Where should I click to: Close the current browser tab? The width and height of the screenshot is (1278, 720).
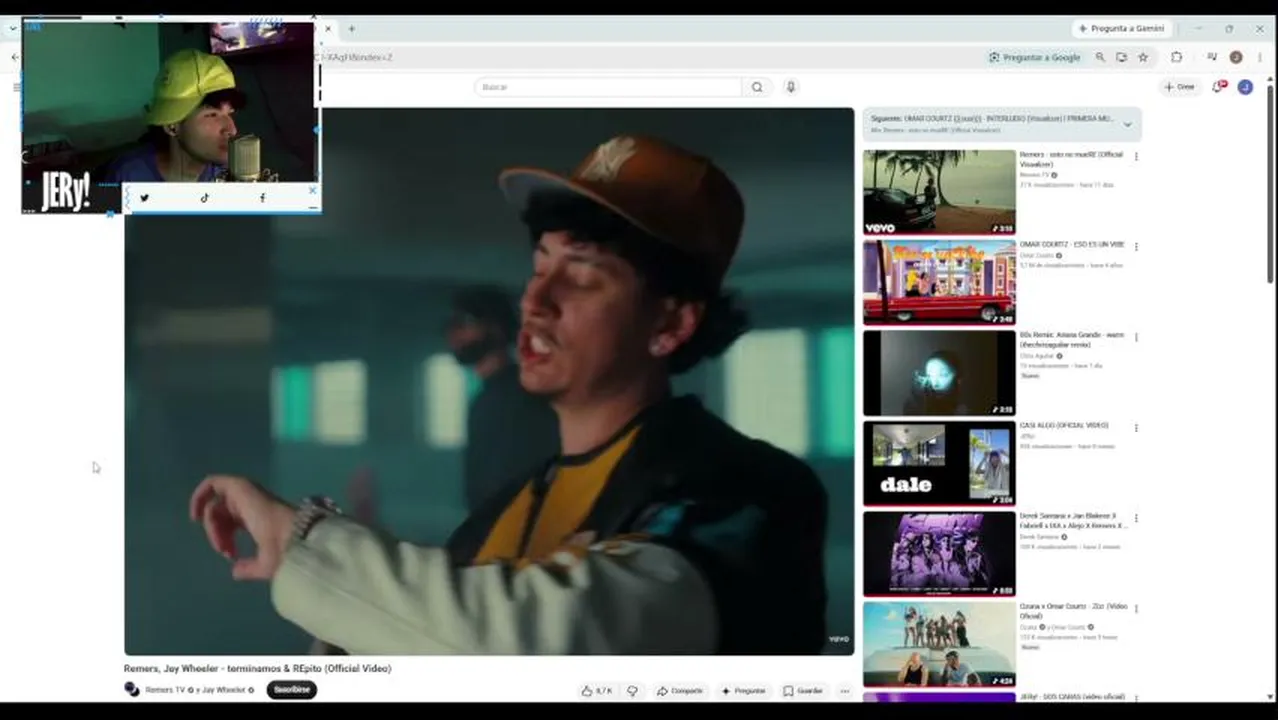tap(328, 29)
